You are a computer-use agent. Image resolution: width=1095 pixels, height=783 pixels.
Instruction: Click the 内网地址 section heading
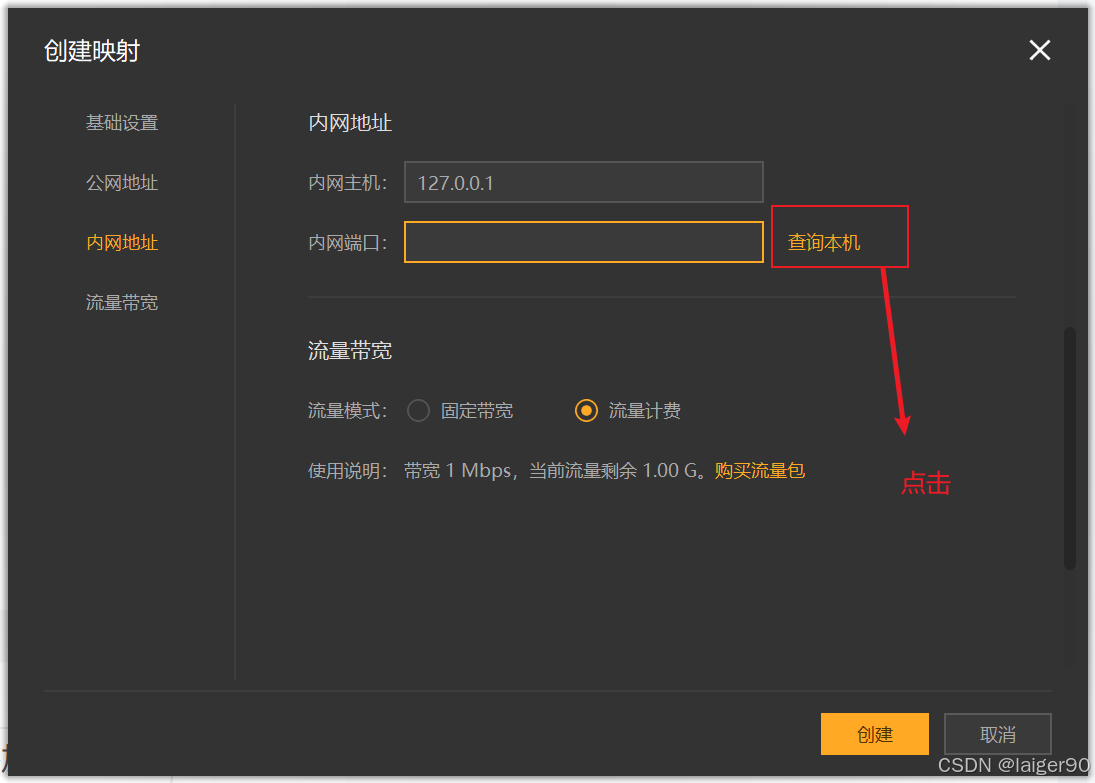coord(350,123)
